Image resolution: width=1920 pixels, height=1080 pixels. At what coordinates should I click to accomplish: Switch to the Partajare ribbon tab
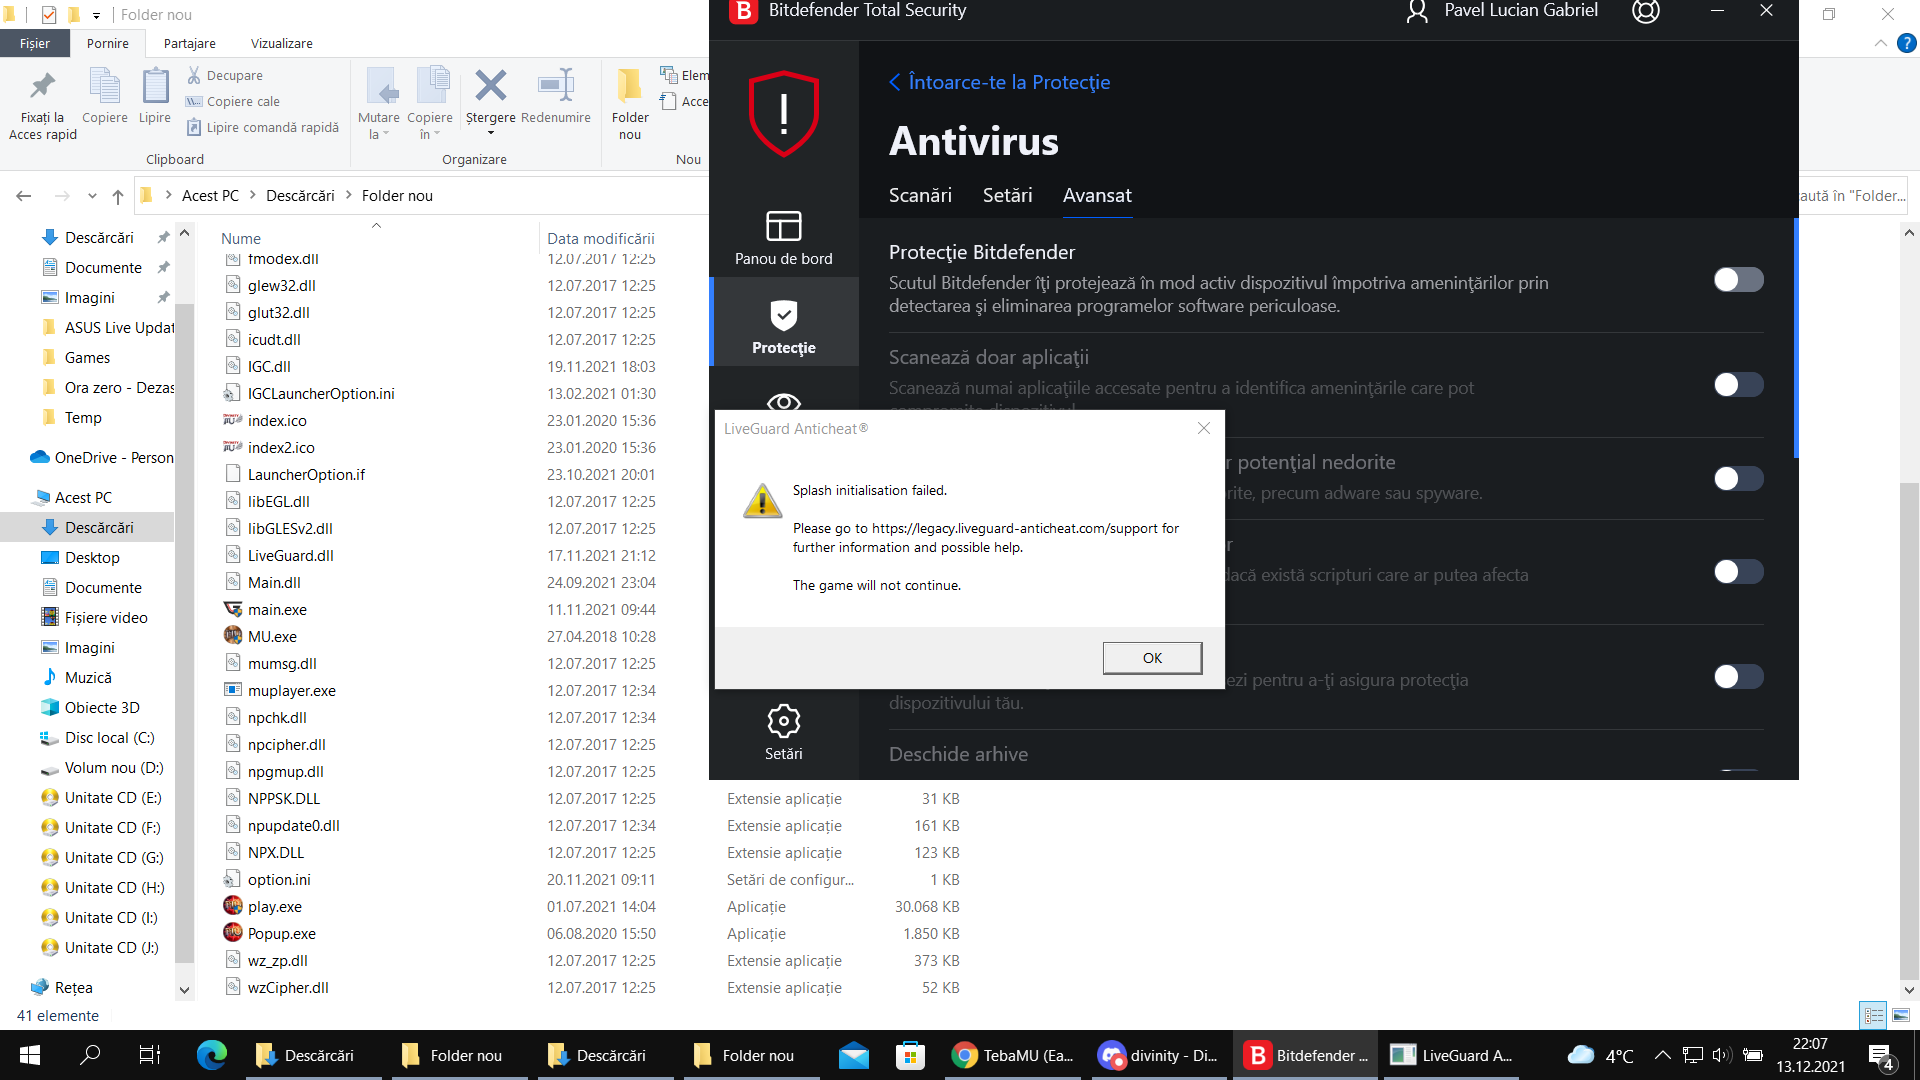click(x=189, y=44)
